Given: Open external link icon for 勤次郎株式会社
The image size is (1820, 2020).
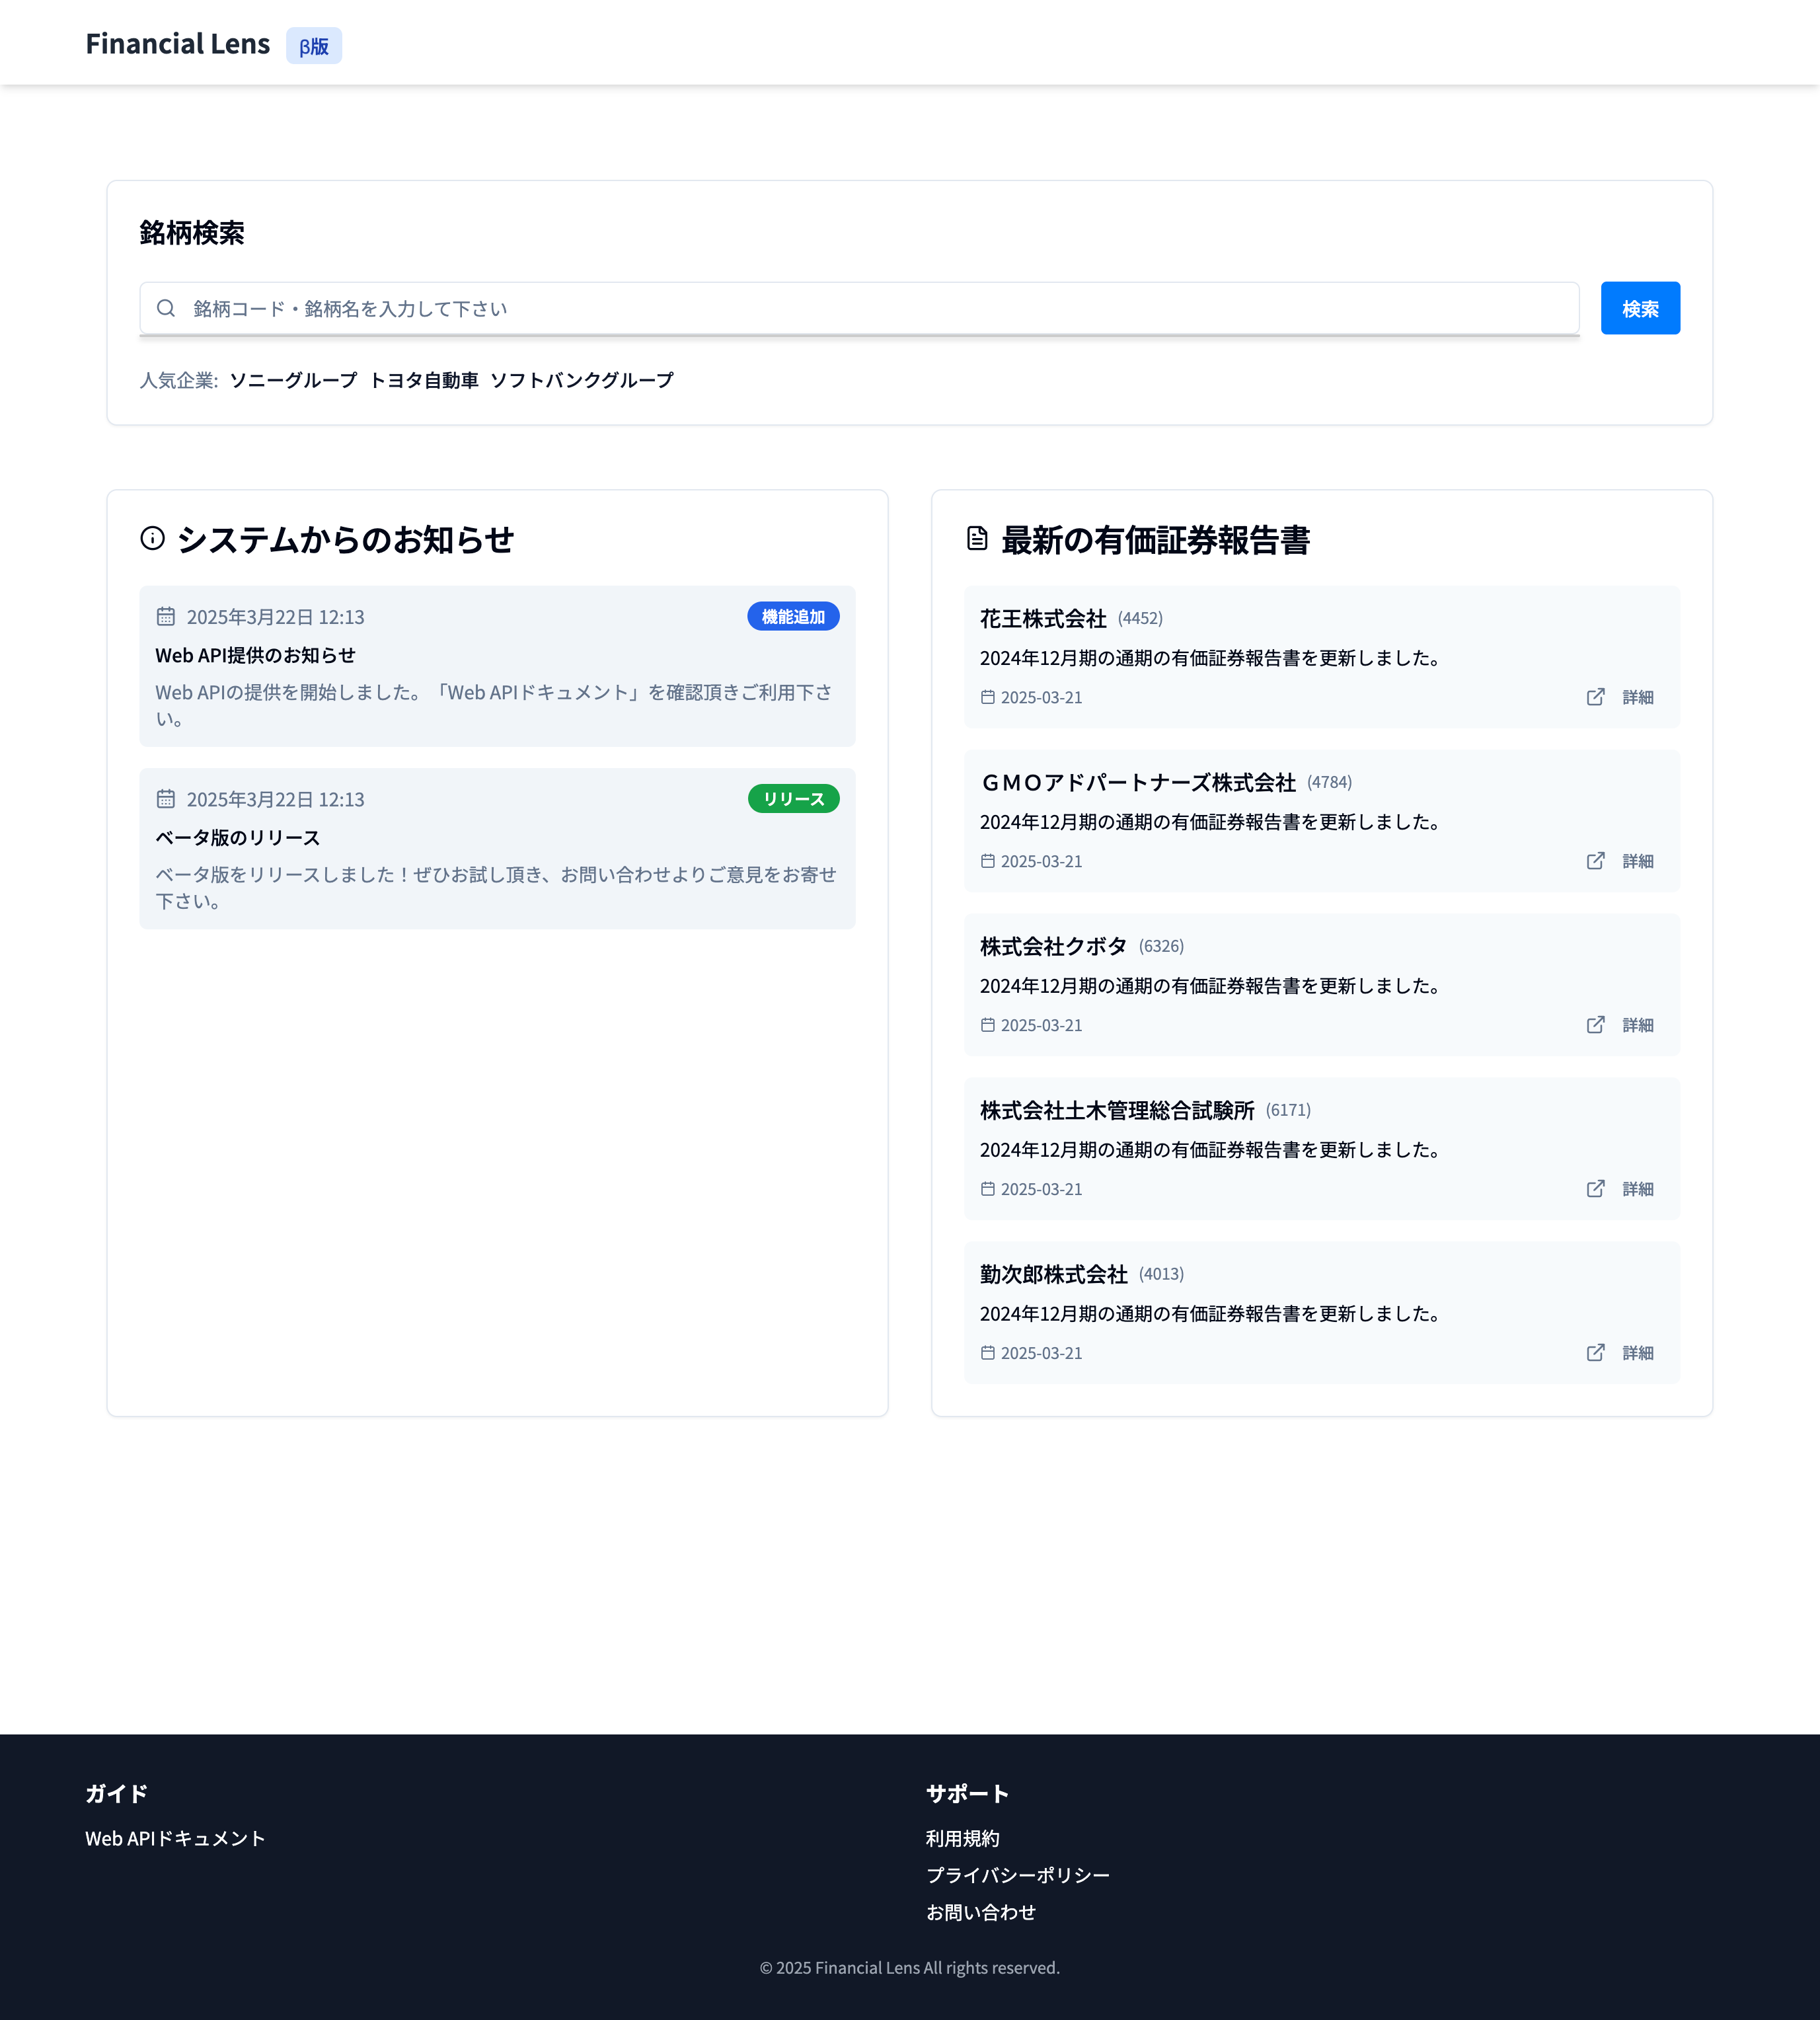Looking at the screenshot, I should (1595, 1353).
